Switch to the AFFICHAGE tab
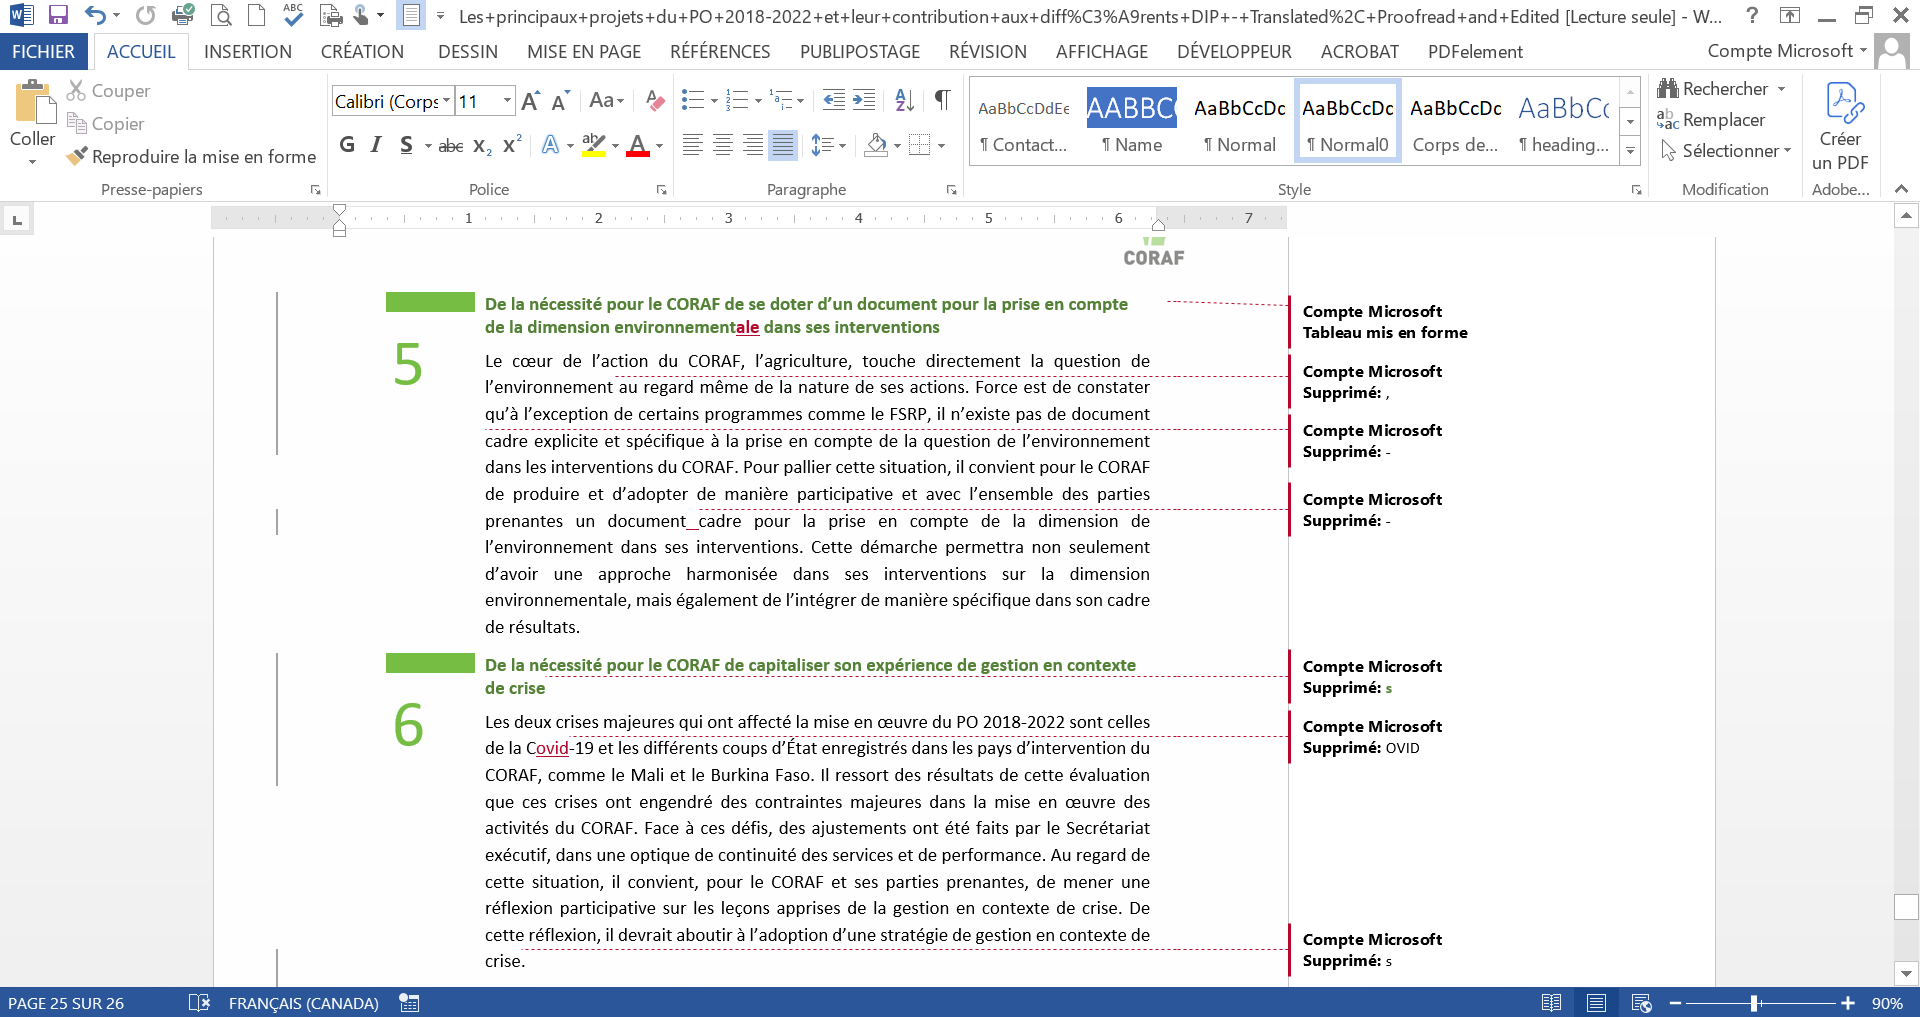1920x1017 pixels. 1102,52
